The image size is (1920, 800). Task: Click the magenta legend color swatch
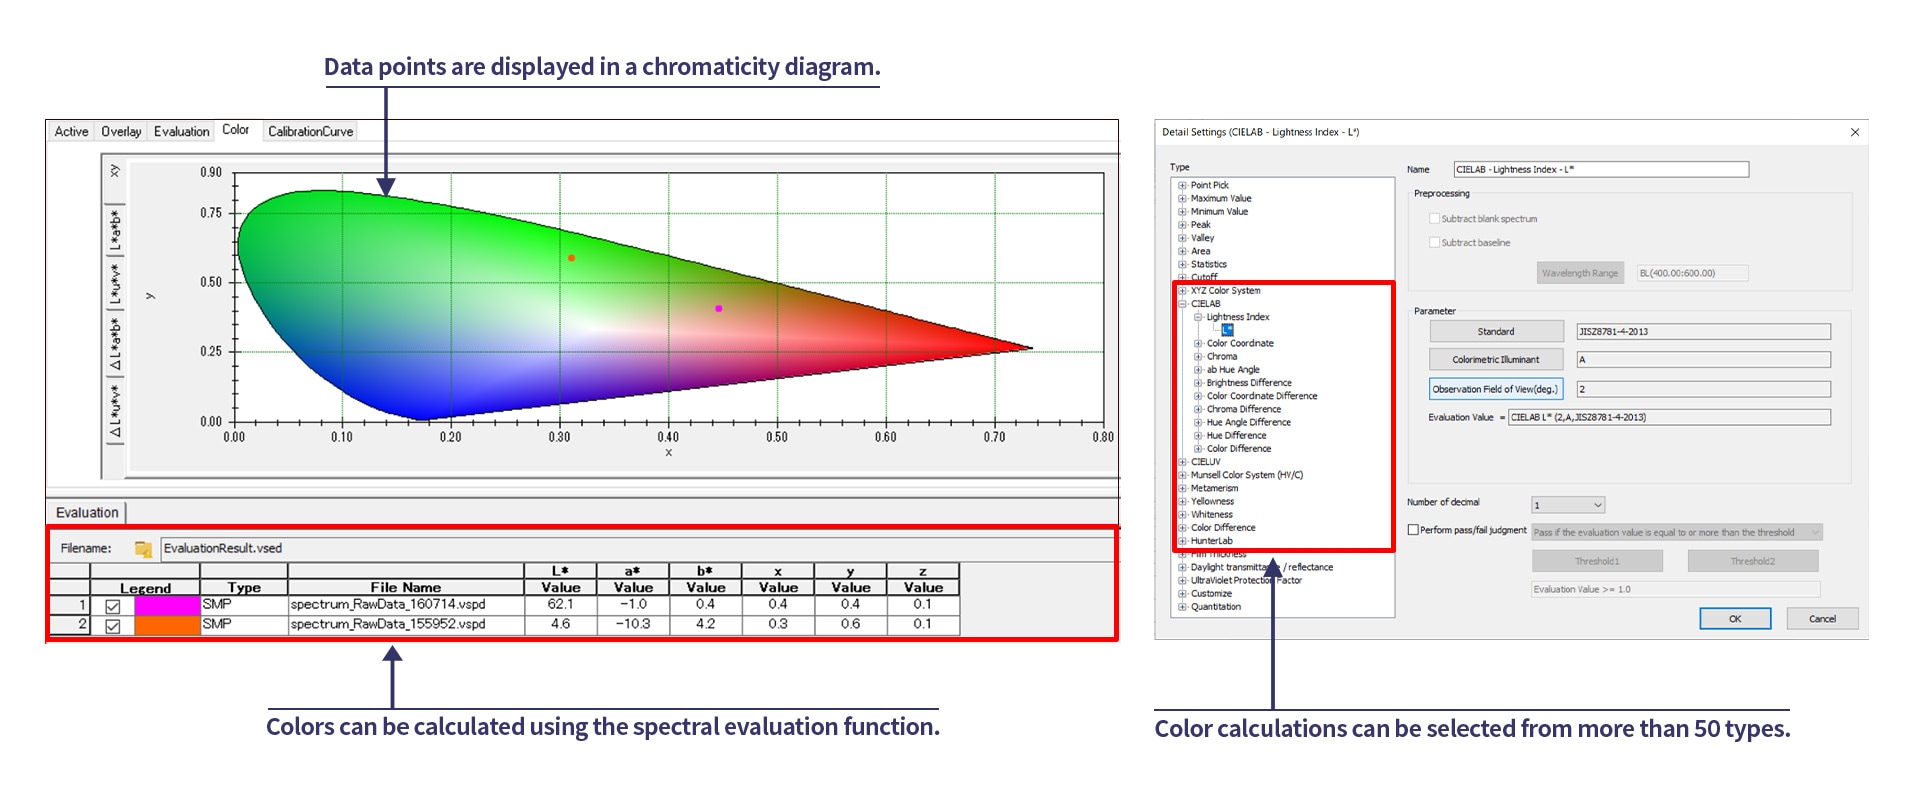167,605
